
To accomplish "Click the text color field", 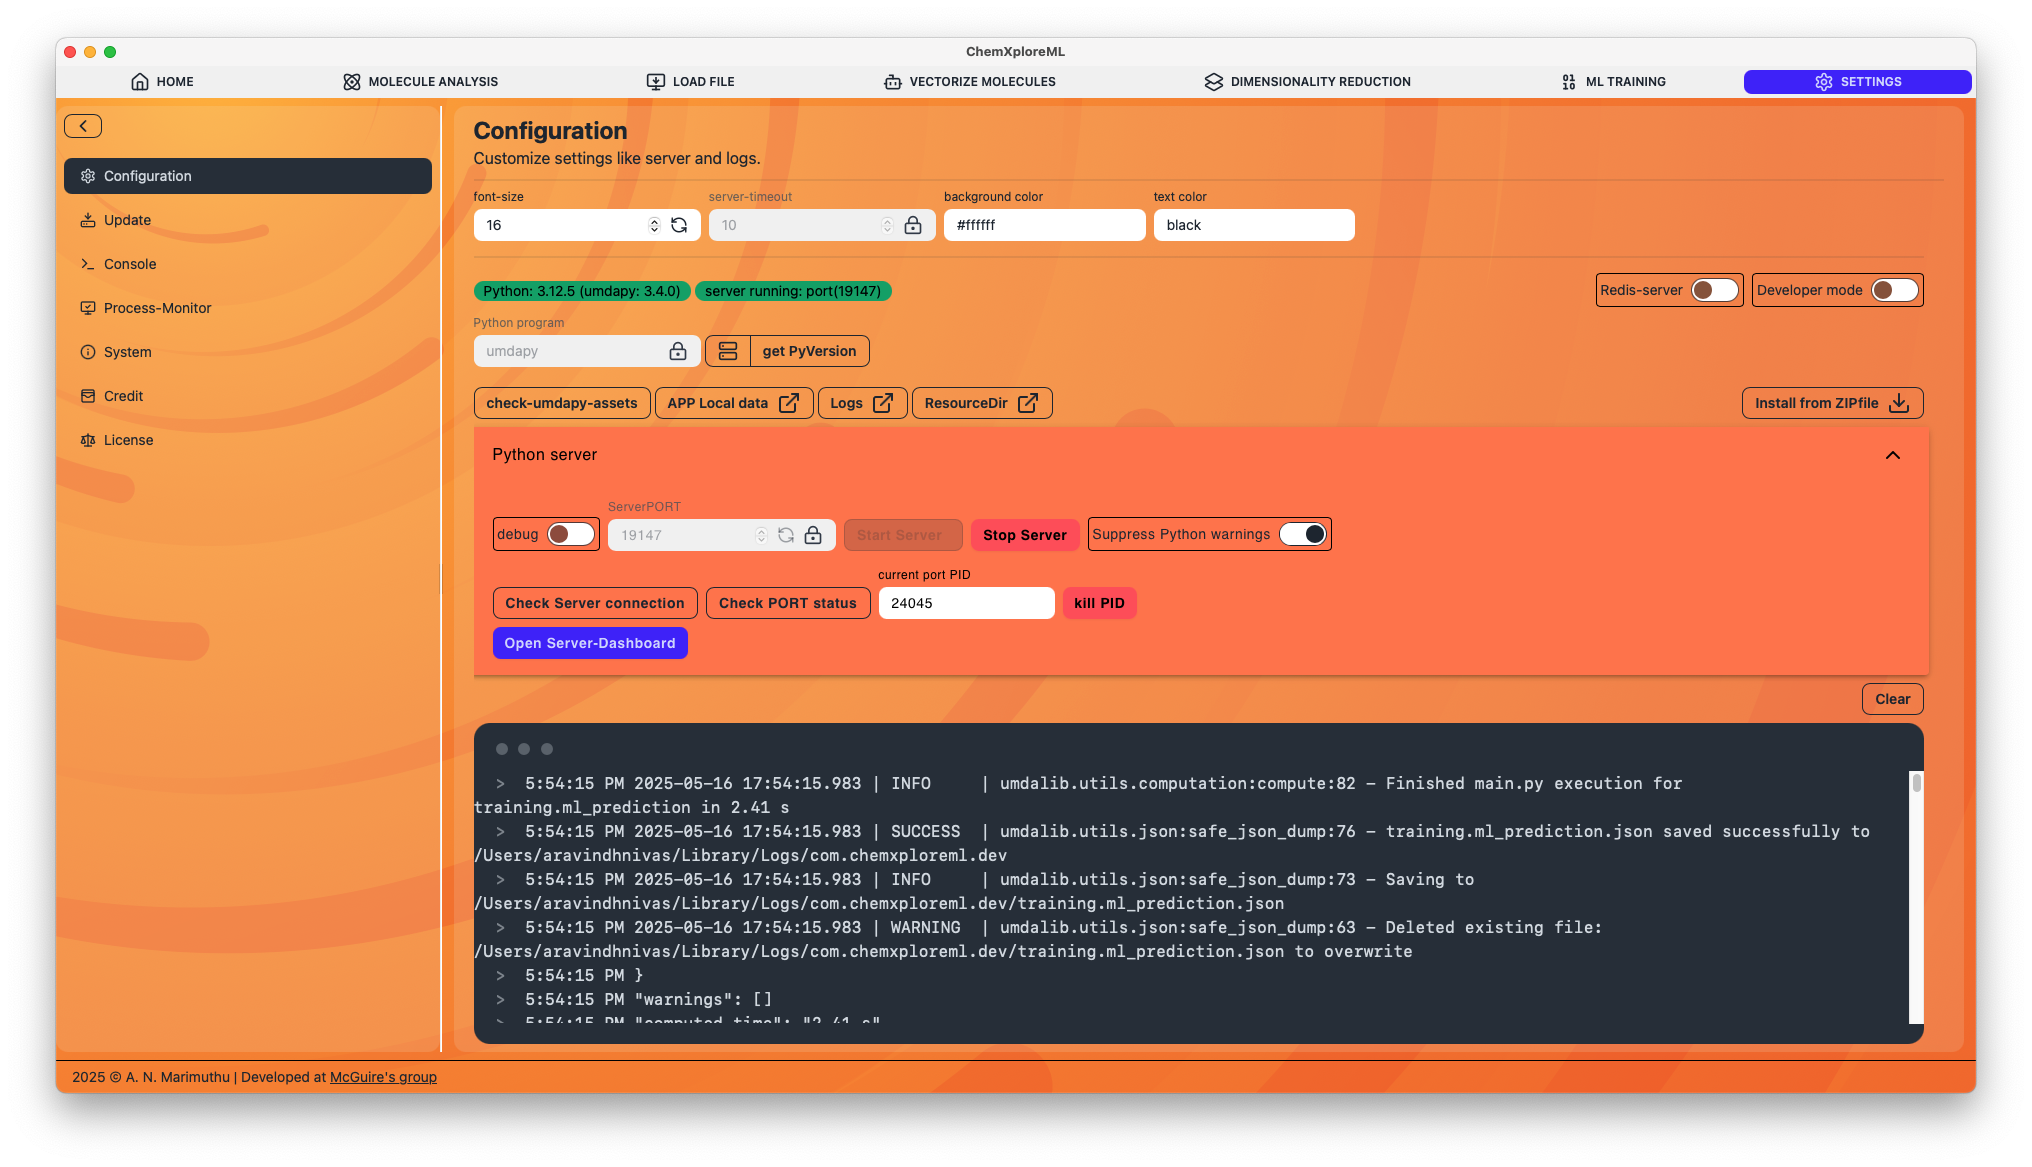I will pos(1254,225).
